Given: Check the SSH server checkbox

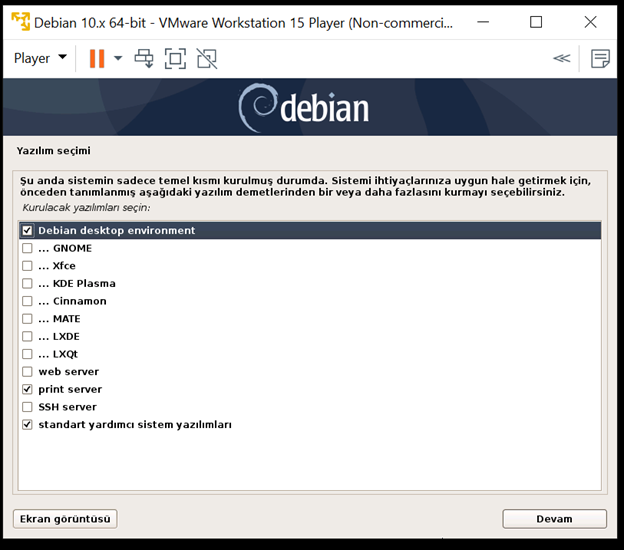Looking at the screenshot, I should click(27, 407).
